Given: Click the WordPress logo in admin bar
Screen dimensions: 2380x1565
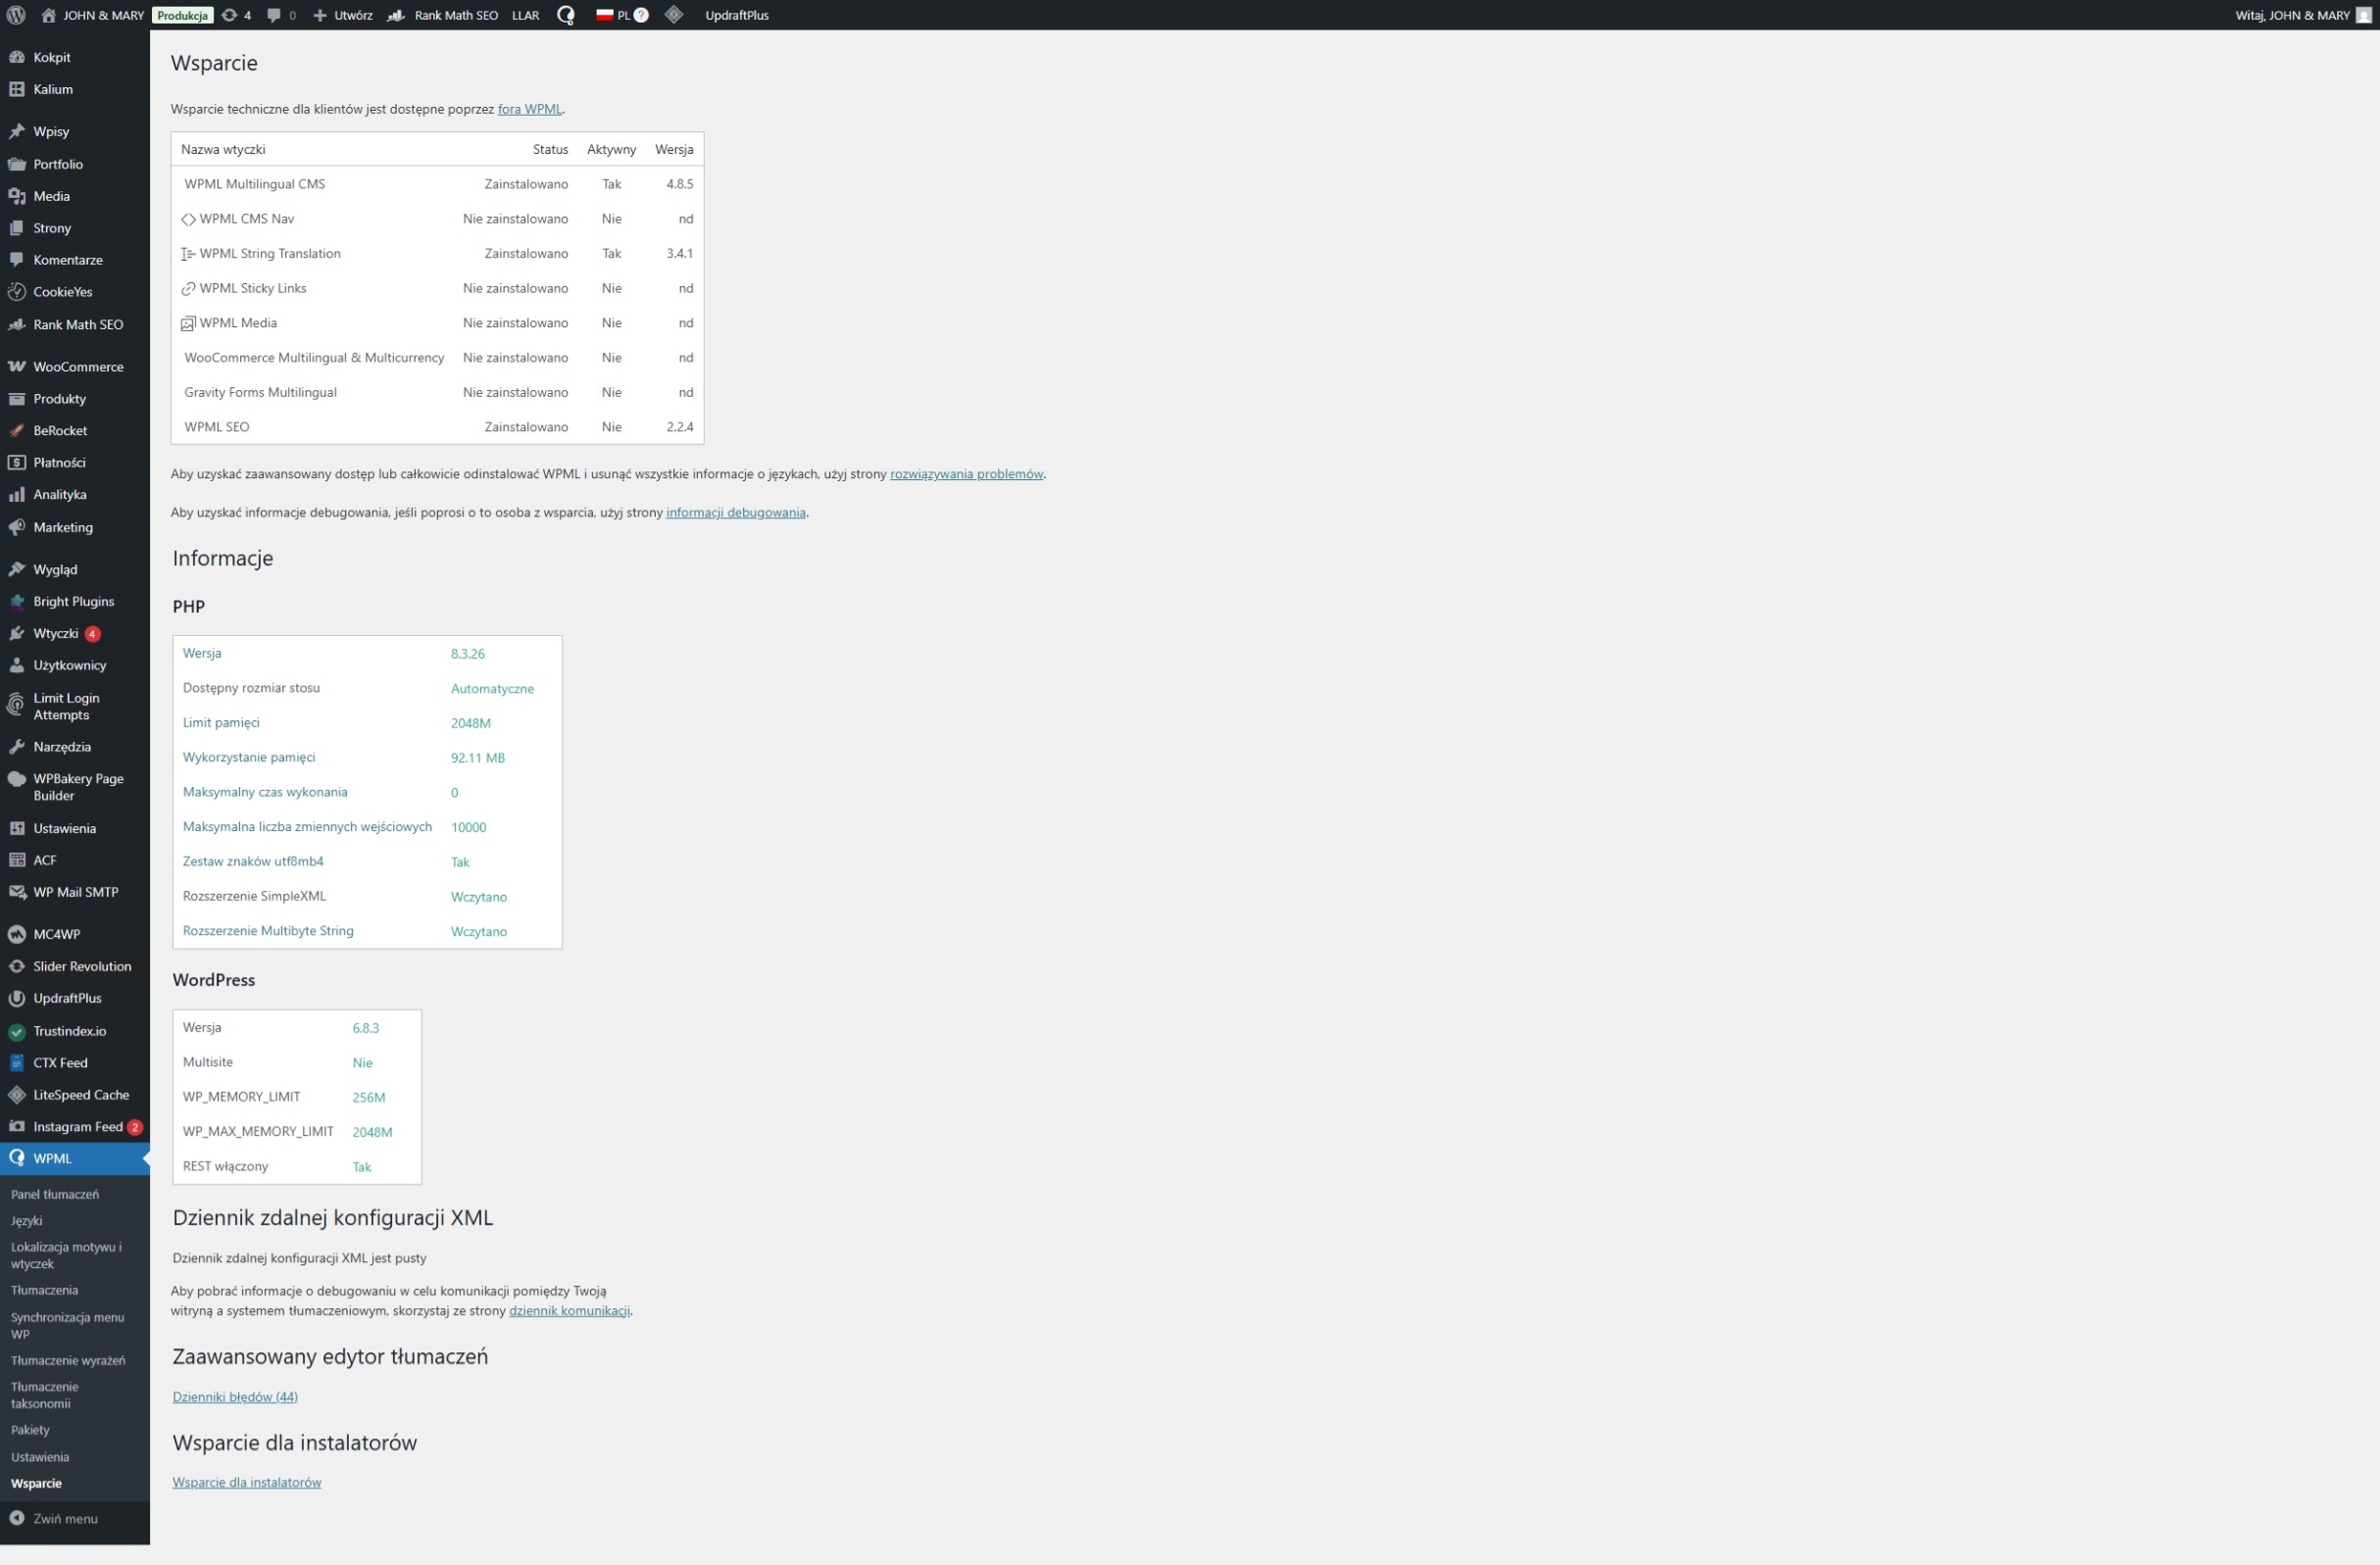Looking at the screenshot, I should coord(16,15).
